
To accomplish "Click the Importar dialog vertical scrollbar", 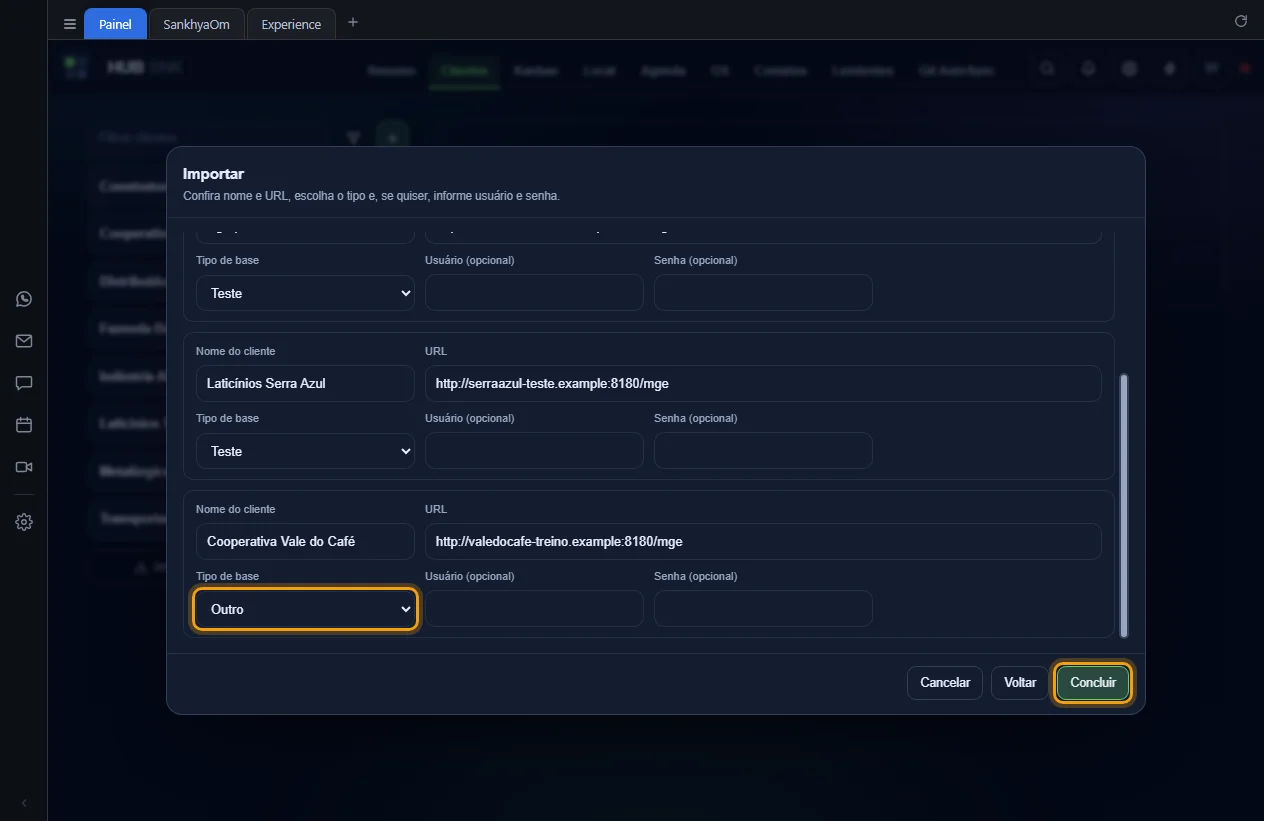I will pyautogui.click(x=1124, y=505).
